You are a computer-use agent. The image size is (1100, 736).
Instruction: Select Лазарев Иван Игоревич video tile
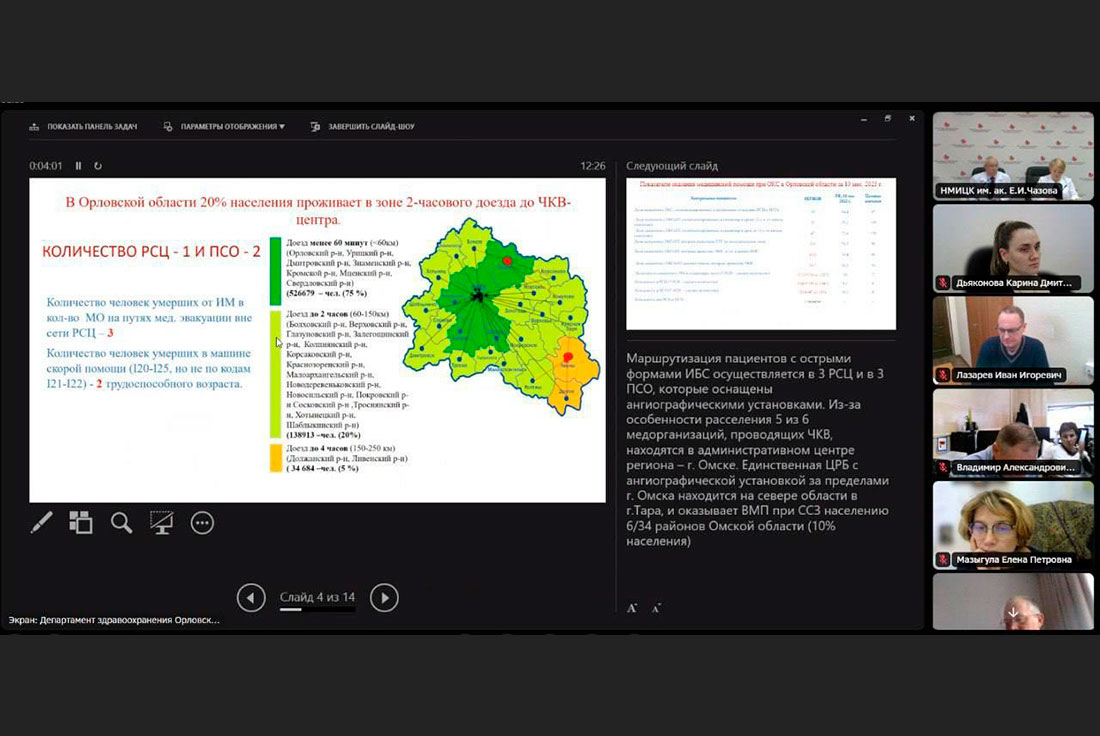(x=1013, y=340)
